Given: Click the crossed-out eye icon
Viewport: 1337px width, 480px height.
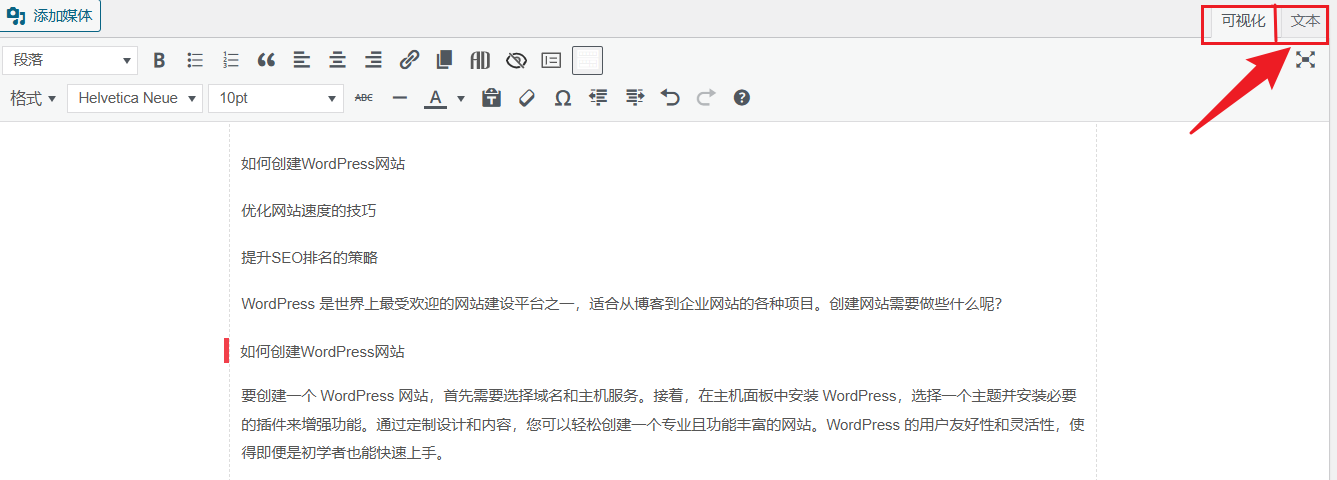Looking at the screenshot, I should (516, 60).
